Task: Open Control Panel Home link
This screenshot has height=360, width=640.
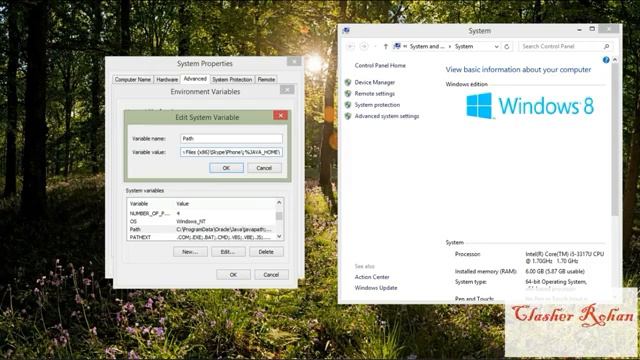Action: [380, 65]
